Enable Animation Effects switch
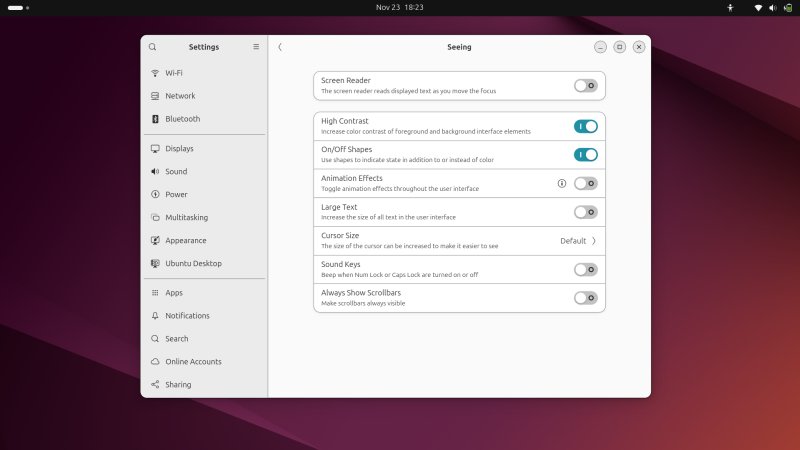This screenshot has height=450, width=800. click(586, 184)
